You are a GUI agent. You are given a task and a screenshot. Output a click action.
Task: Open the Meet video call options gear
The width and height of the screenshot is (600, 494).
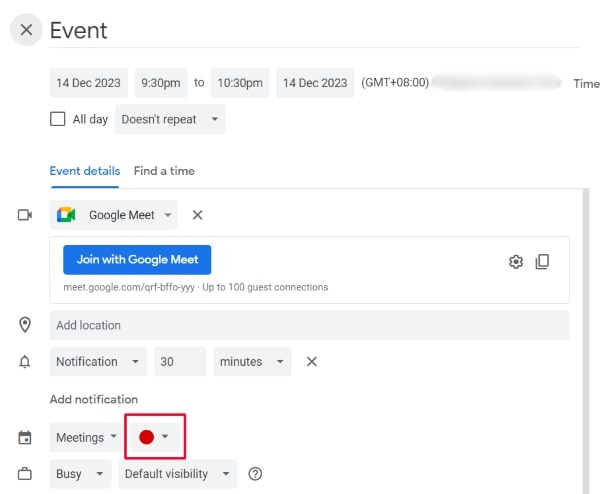(516, 262)
